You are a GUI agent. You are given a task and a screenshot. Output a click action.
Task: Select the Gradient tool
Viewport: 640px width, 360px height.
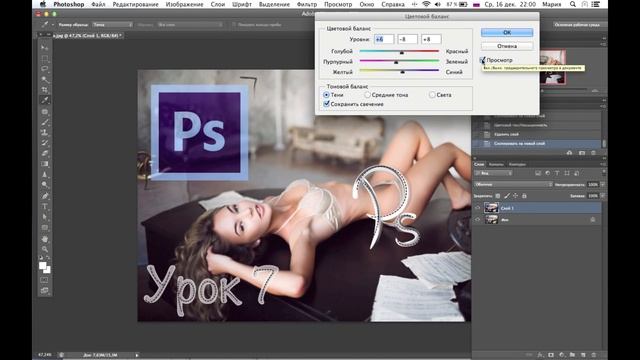44,164
